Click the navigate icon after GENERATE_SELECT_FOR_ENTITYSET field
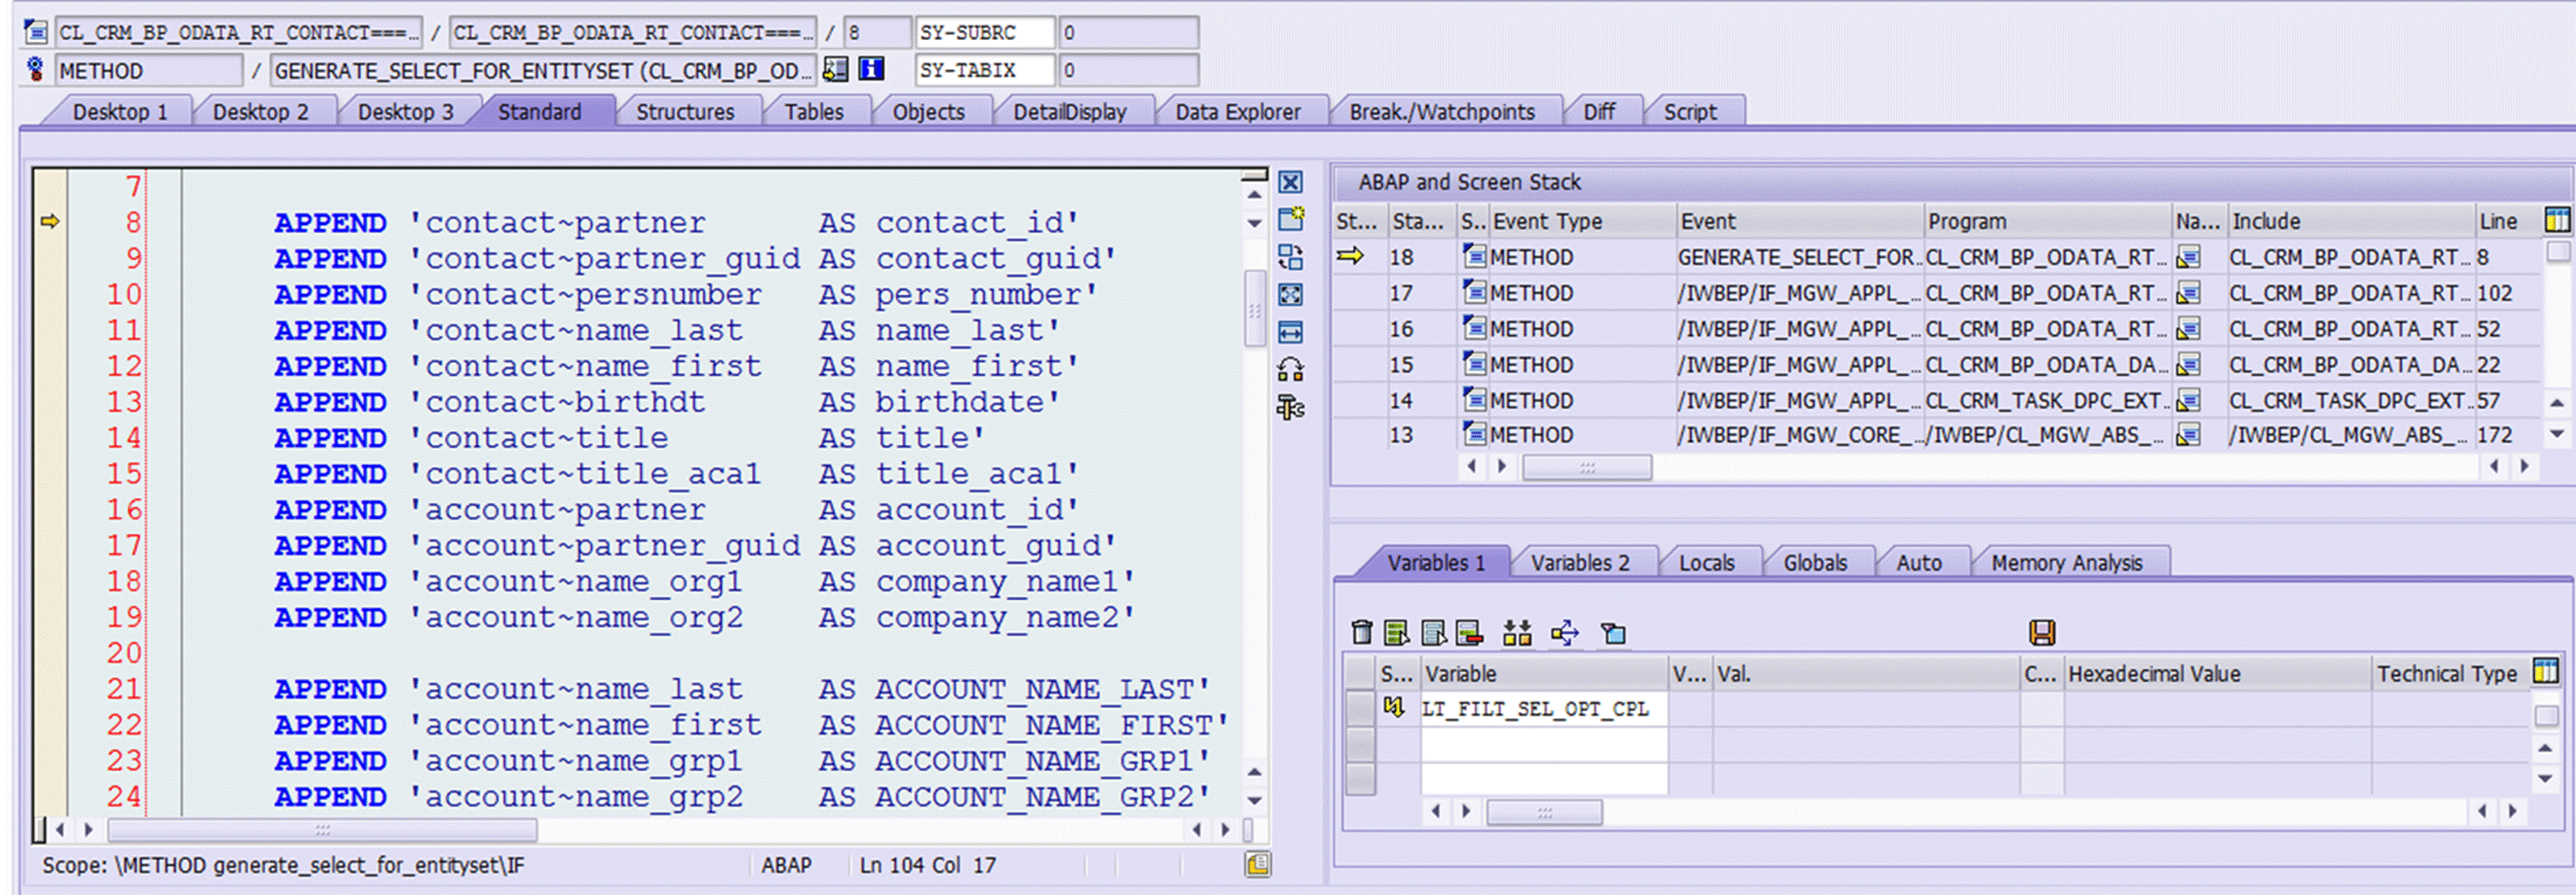This screenshot has width=2576, height=895. (x=835, y=69)
